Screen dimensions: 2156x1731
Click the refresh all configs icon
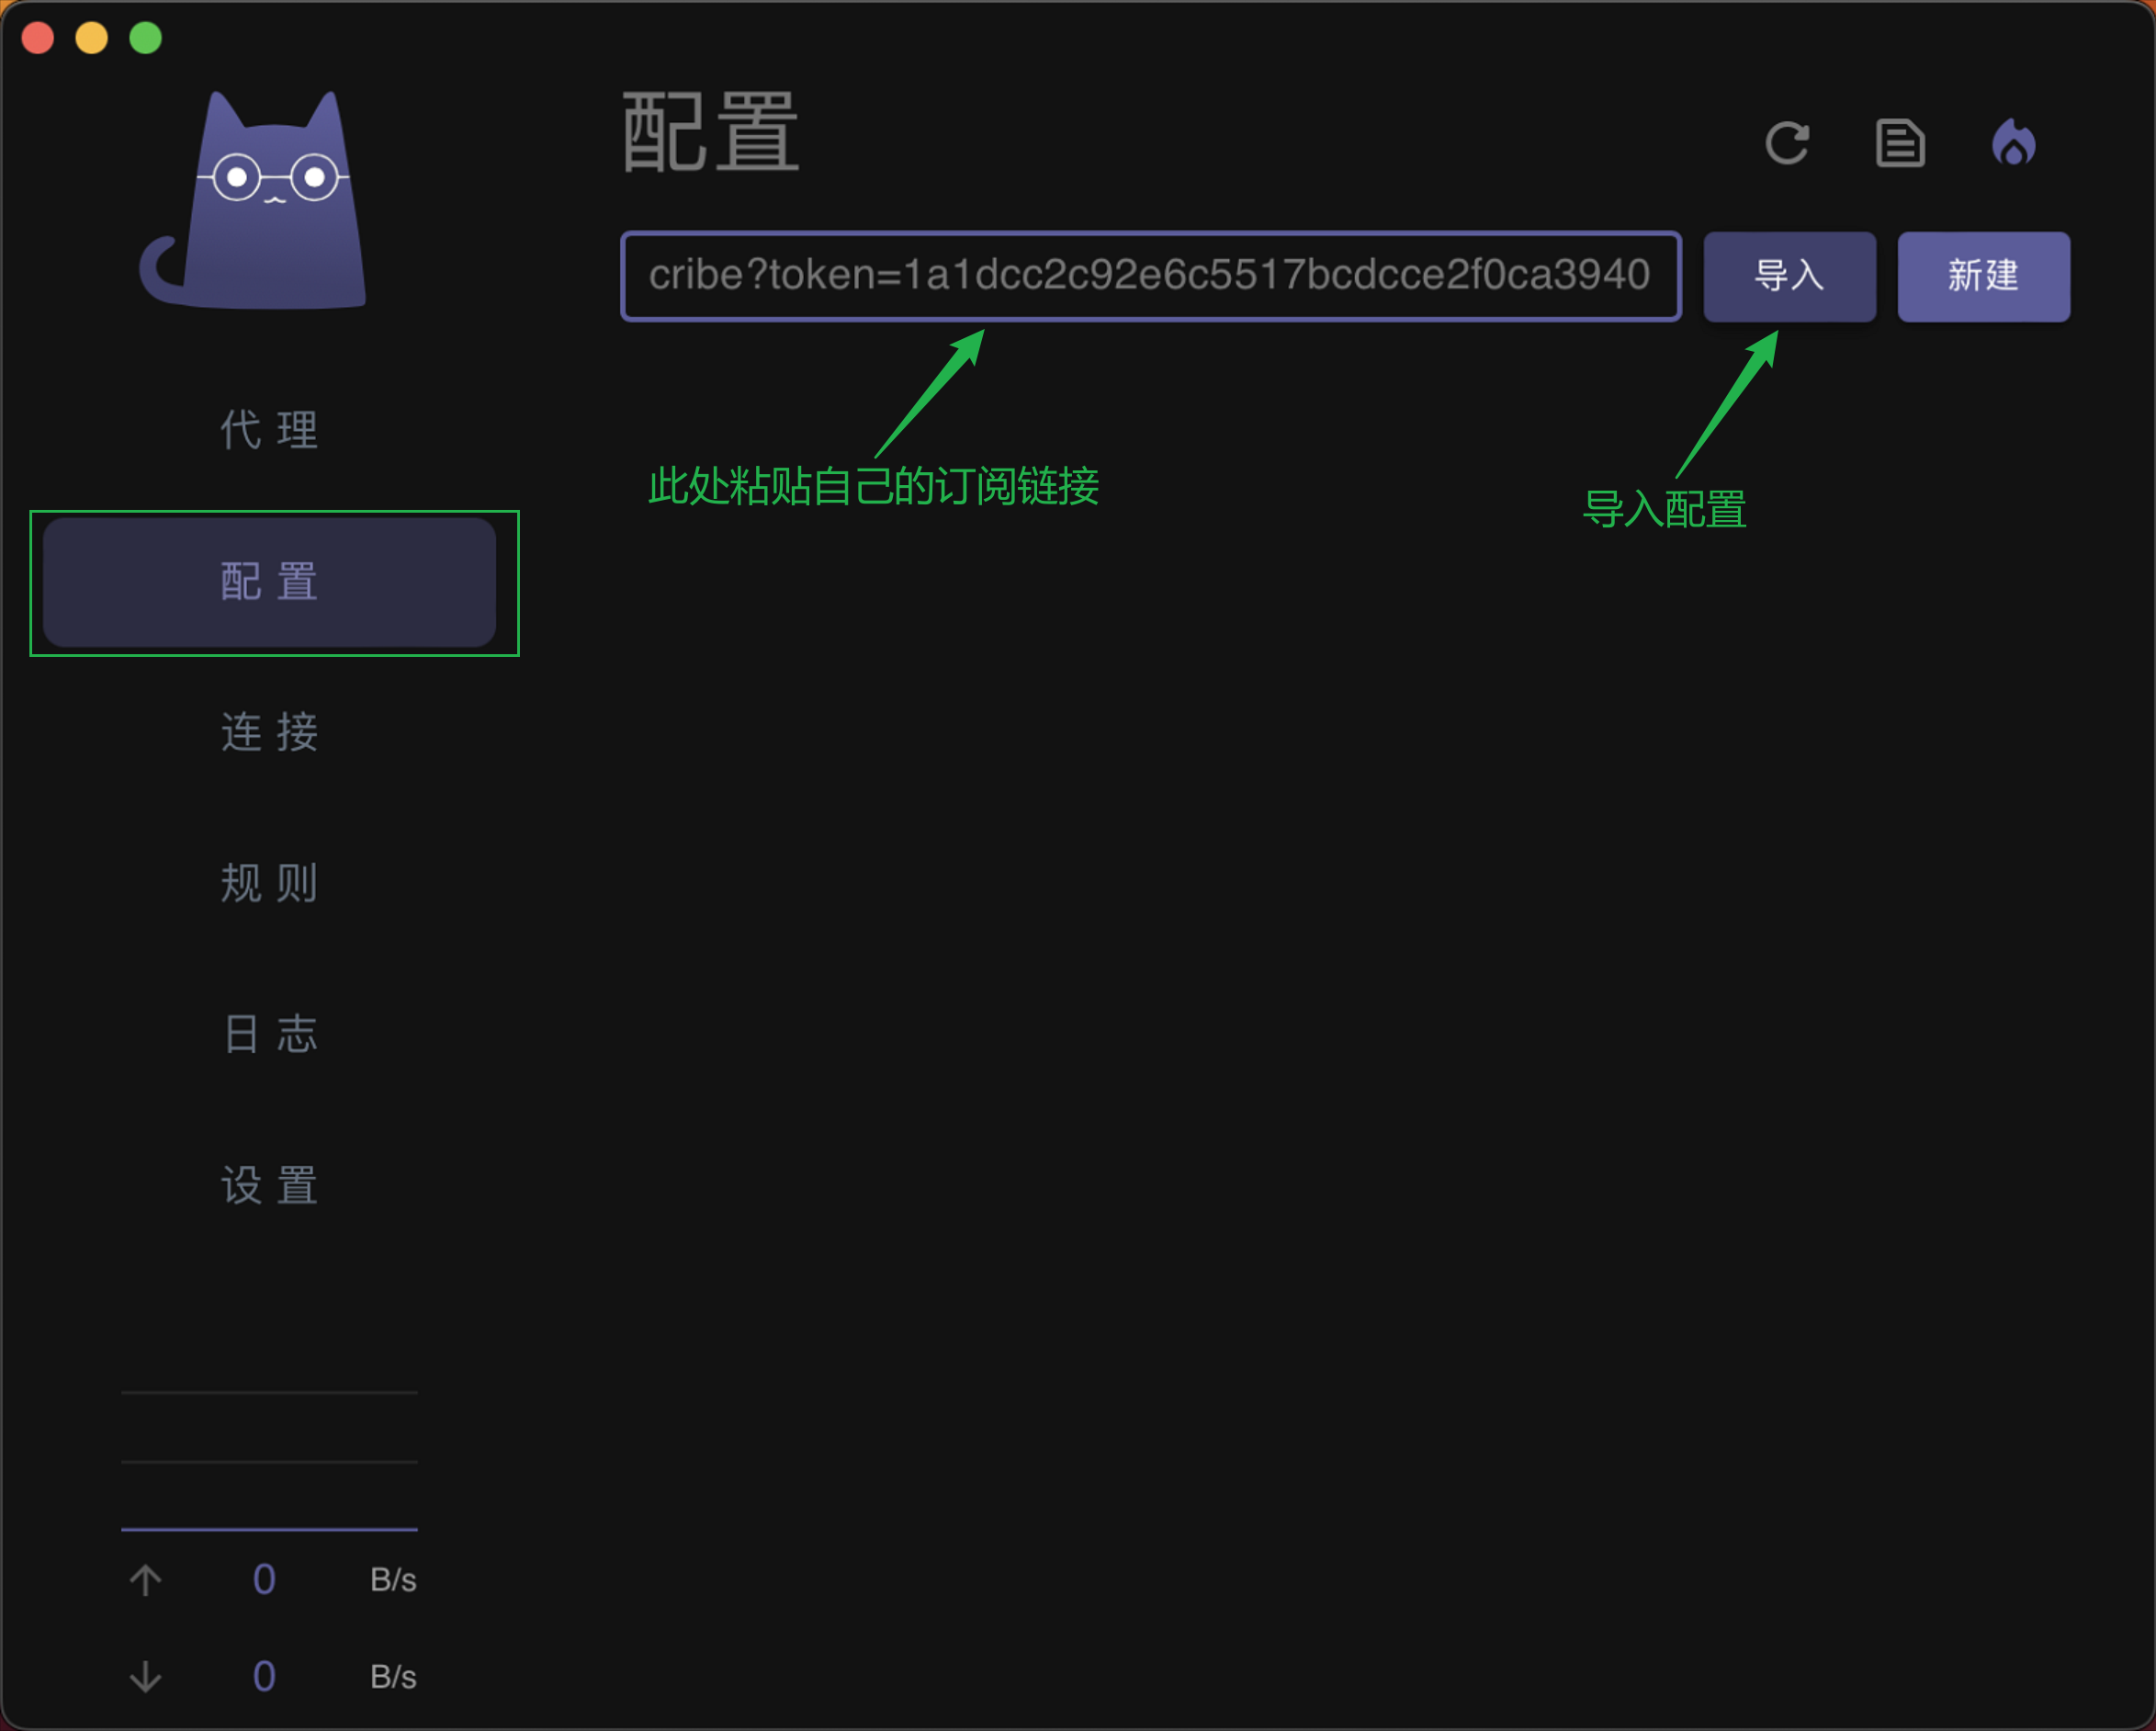click(1786, 143)
